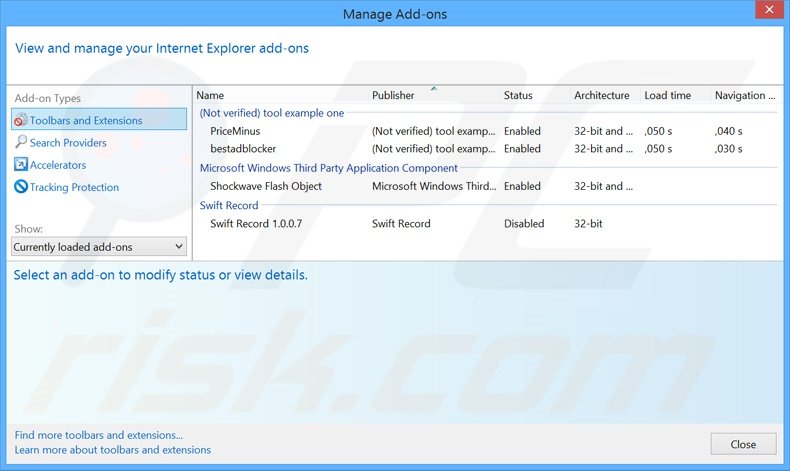Close the Manage Add-ons window
This screenshot has height=471, width=790.
coord(769,10)
